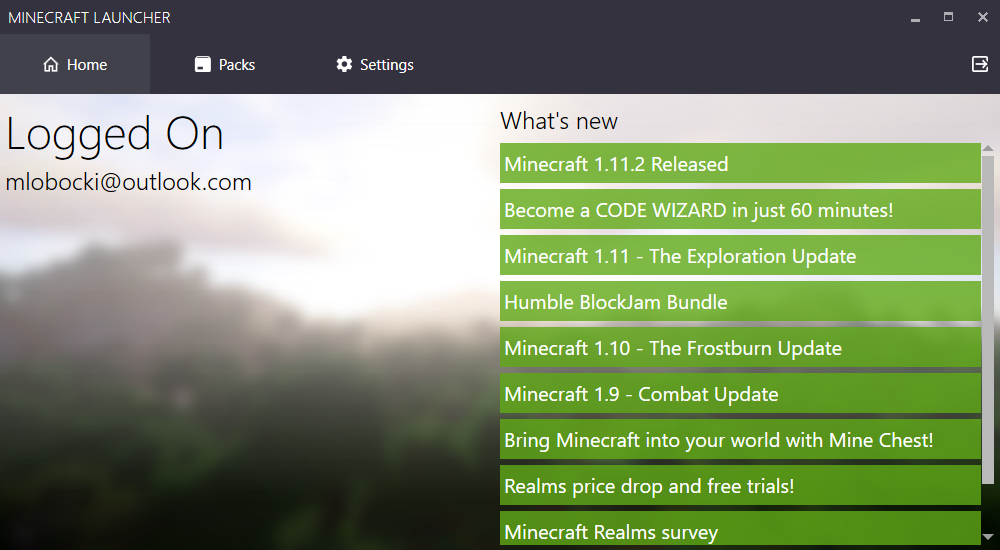Close the Minecraft Launcher window
The image size is (1000, 550).
pos(982,17)
